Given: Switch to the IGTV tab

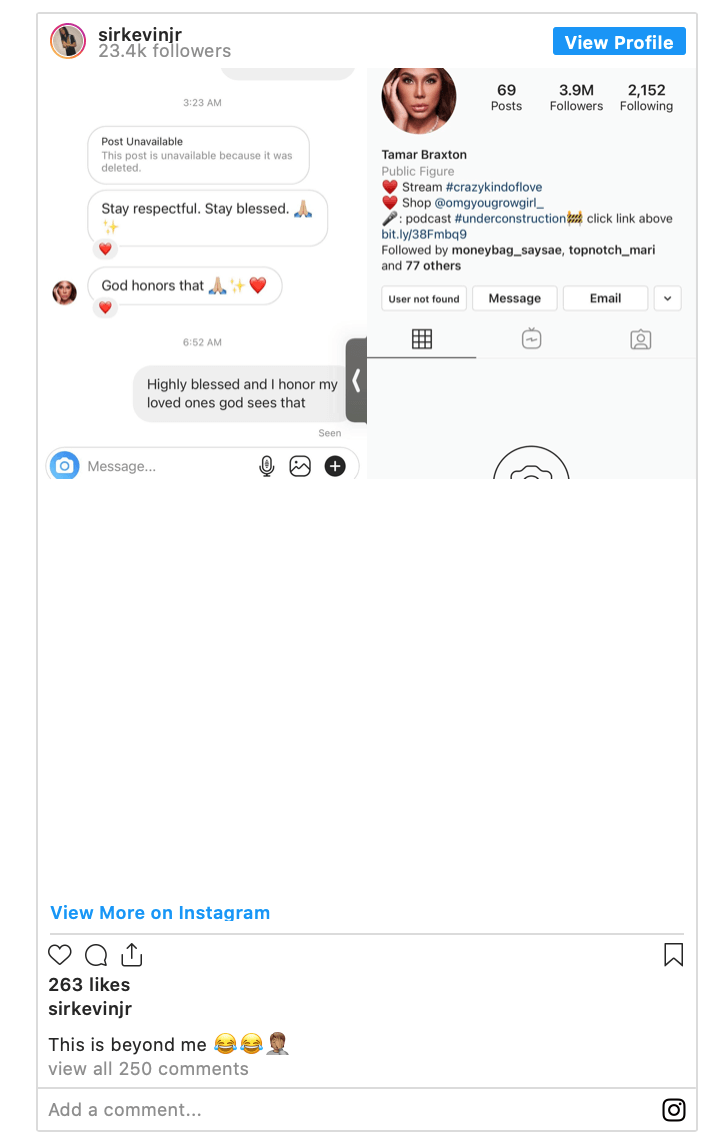Looking at the screenshot, I should [531, 339].
